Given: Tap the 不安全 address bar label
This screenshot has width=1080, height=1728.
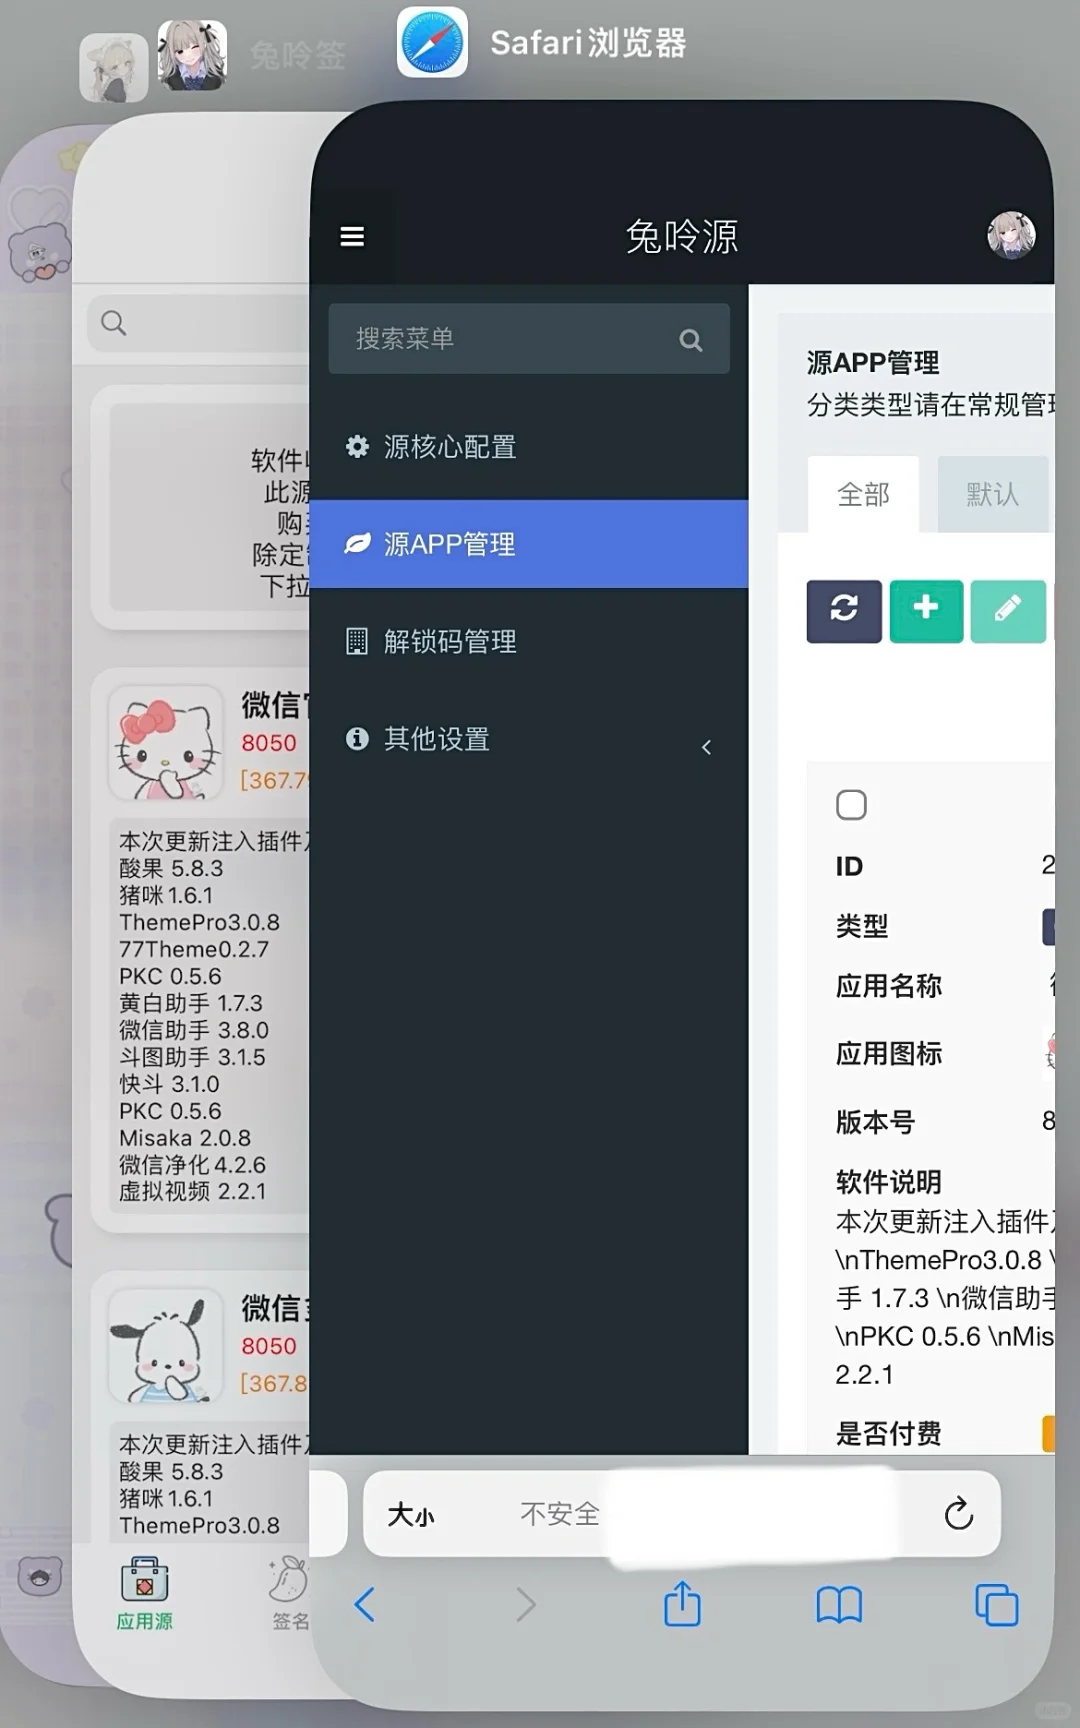Looking at the screenshot, I should point(560,1514).
